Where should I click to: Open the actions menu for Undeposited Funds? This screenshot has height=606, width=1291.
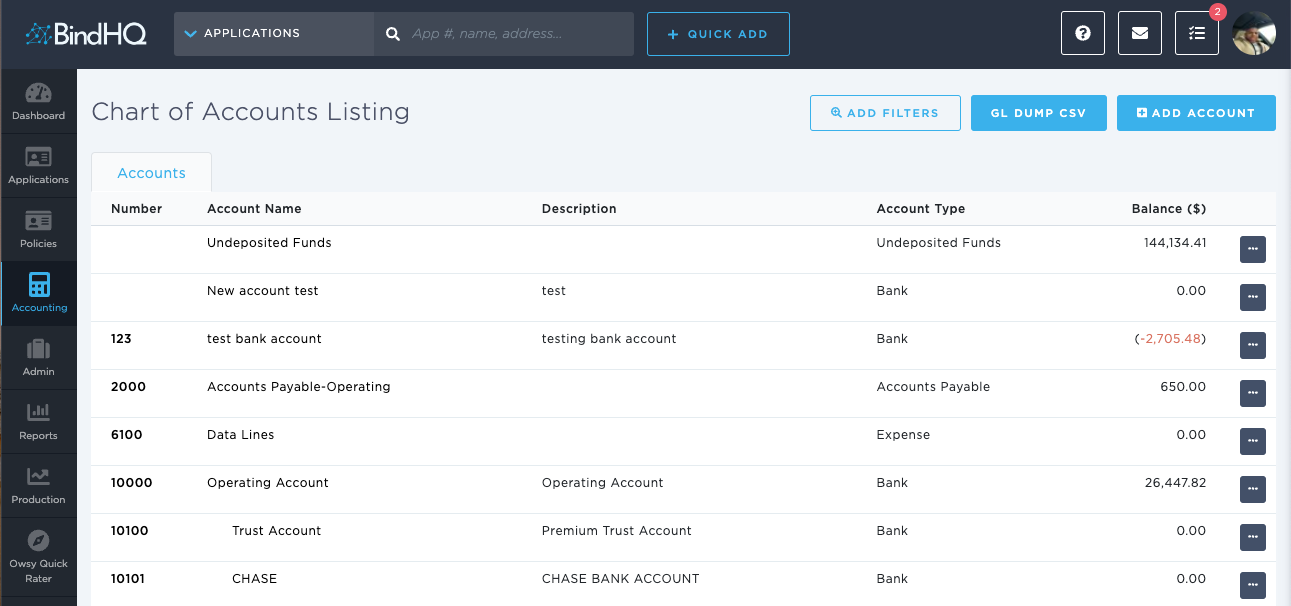point(1252,249)
